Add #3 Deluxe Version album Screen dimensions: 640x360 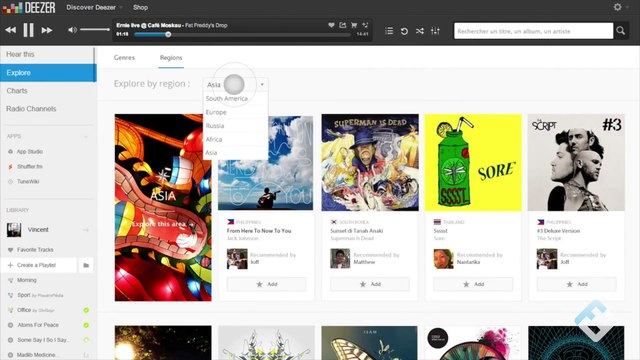point(576,284)
